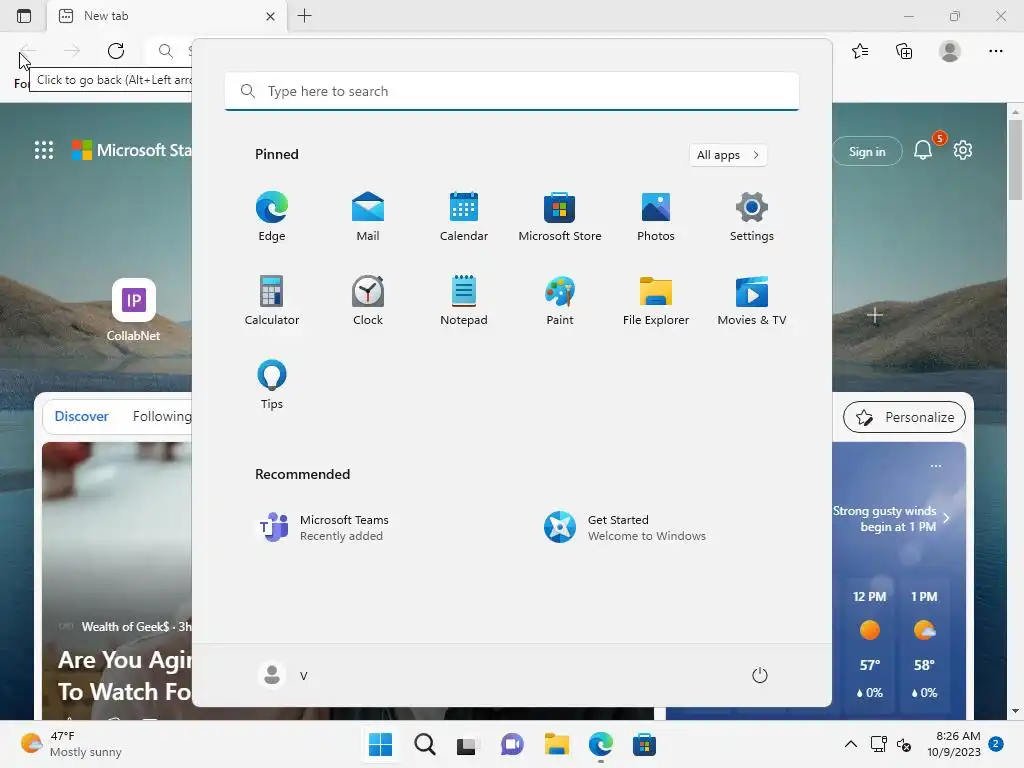Open the Edge profile icon
The height and width of the screenshot is (768, 1024).
click(950, 51)
